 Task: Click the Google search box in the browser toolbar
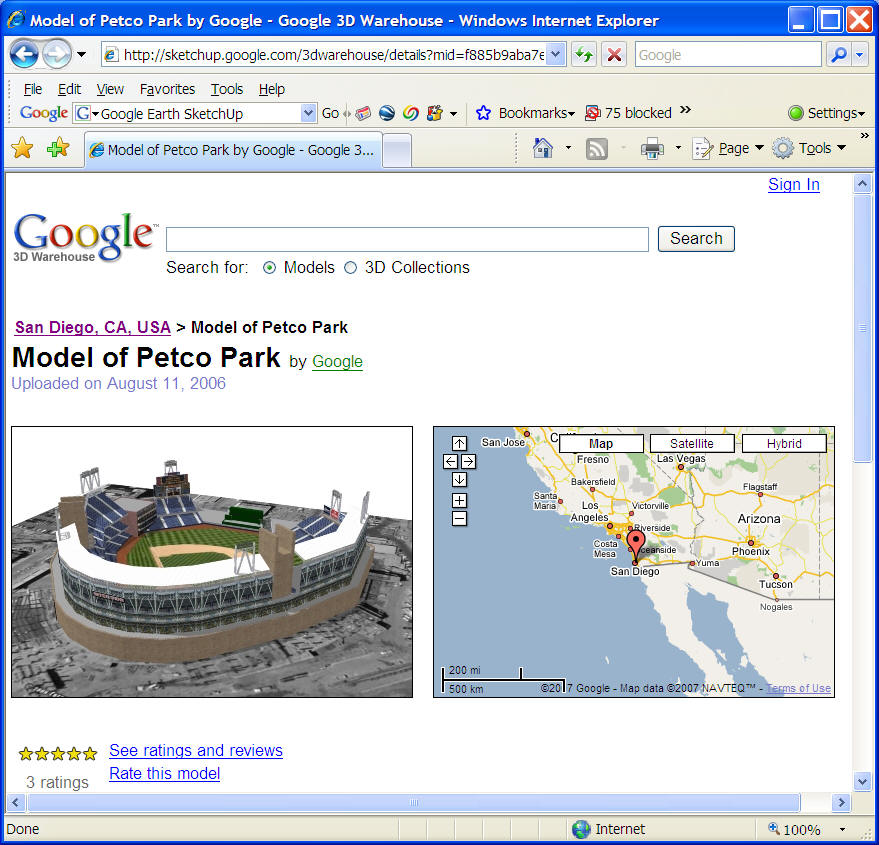point(728,55)
